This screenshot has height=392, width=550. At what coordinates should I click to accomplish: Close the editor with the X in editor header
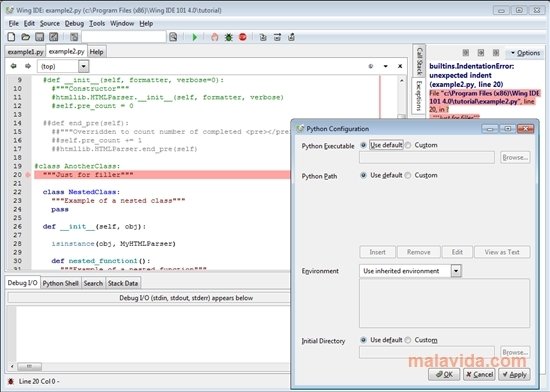400,66
